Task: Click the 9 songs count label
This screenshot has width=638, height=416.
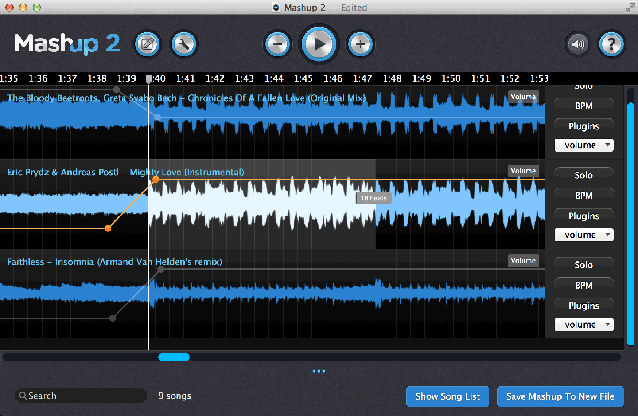Action: click(175, 396)
